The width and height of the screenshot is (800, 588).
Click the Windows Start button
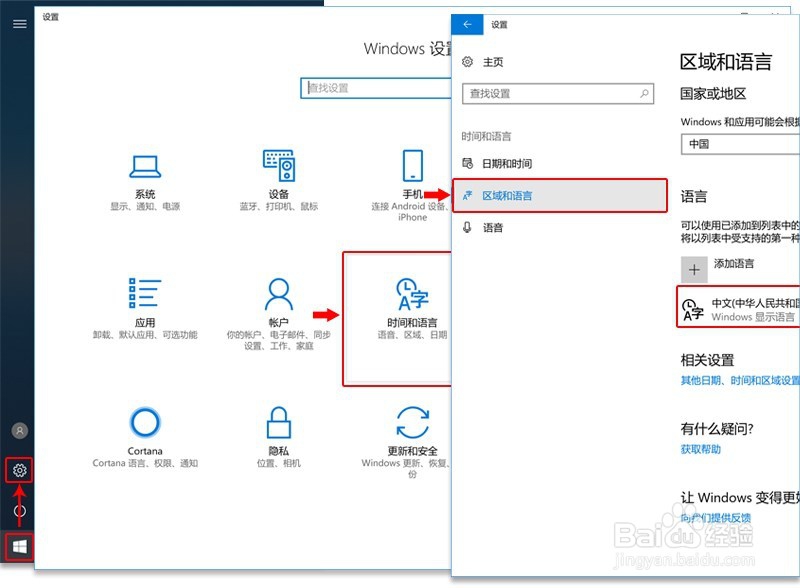pyautogui.click(x=19, y=547)
